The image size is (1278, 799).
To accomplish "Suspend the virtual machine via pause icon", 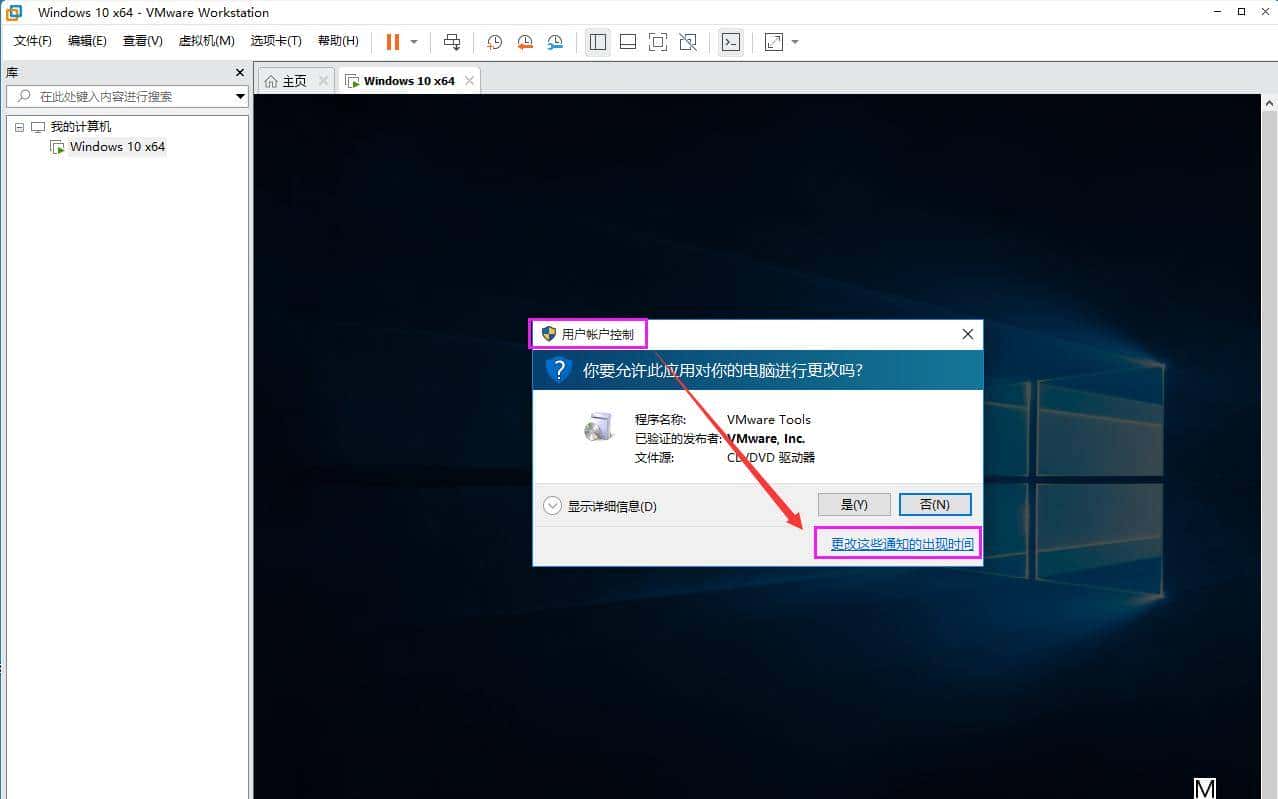I will pos(391,42).
